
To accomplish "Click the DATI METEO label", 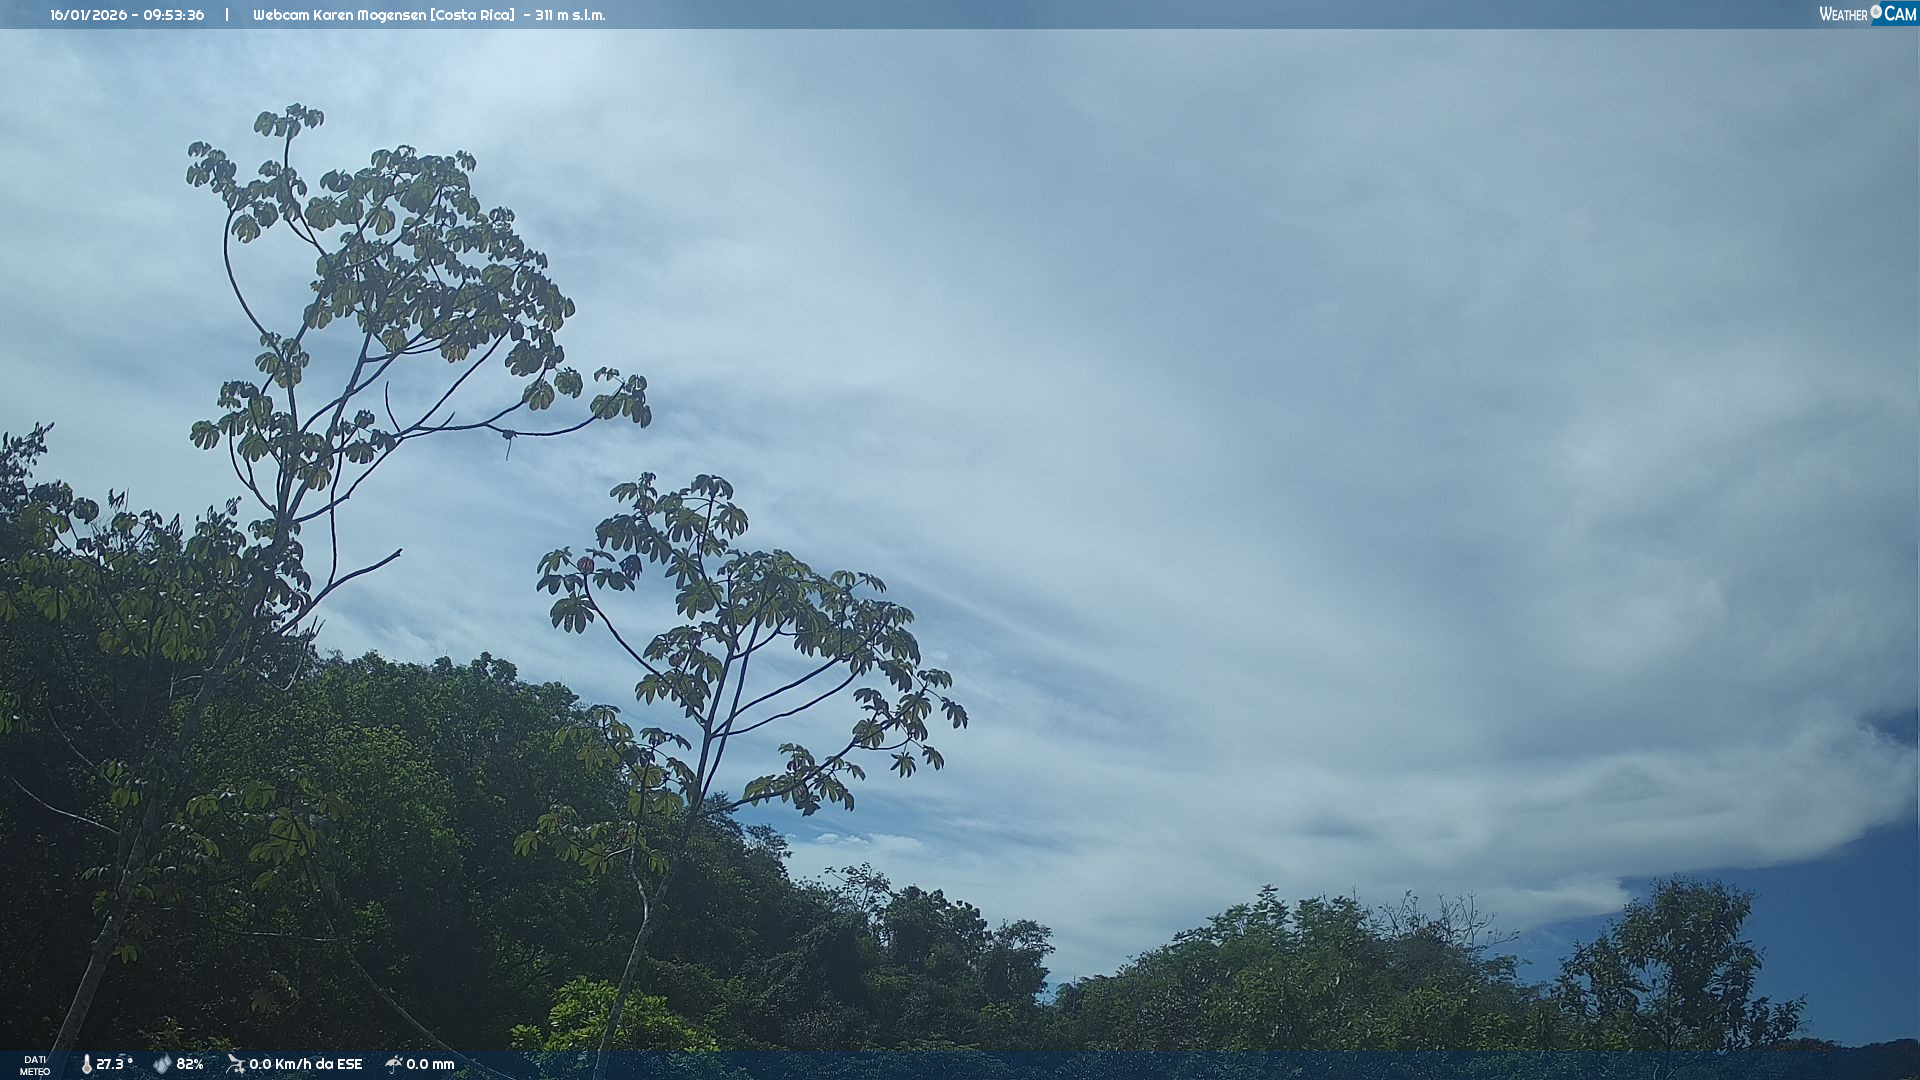I will [35, 1065].
